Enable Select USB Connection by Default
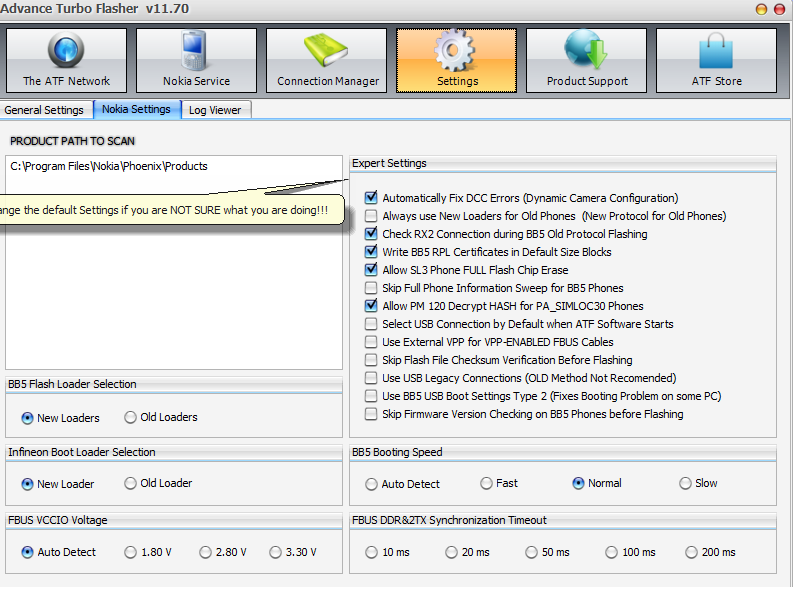Screen dimensions: 793x600 [371, 324]
